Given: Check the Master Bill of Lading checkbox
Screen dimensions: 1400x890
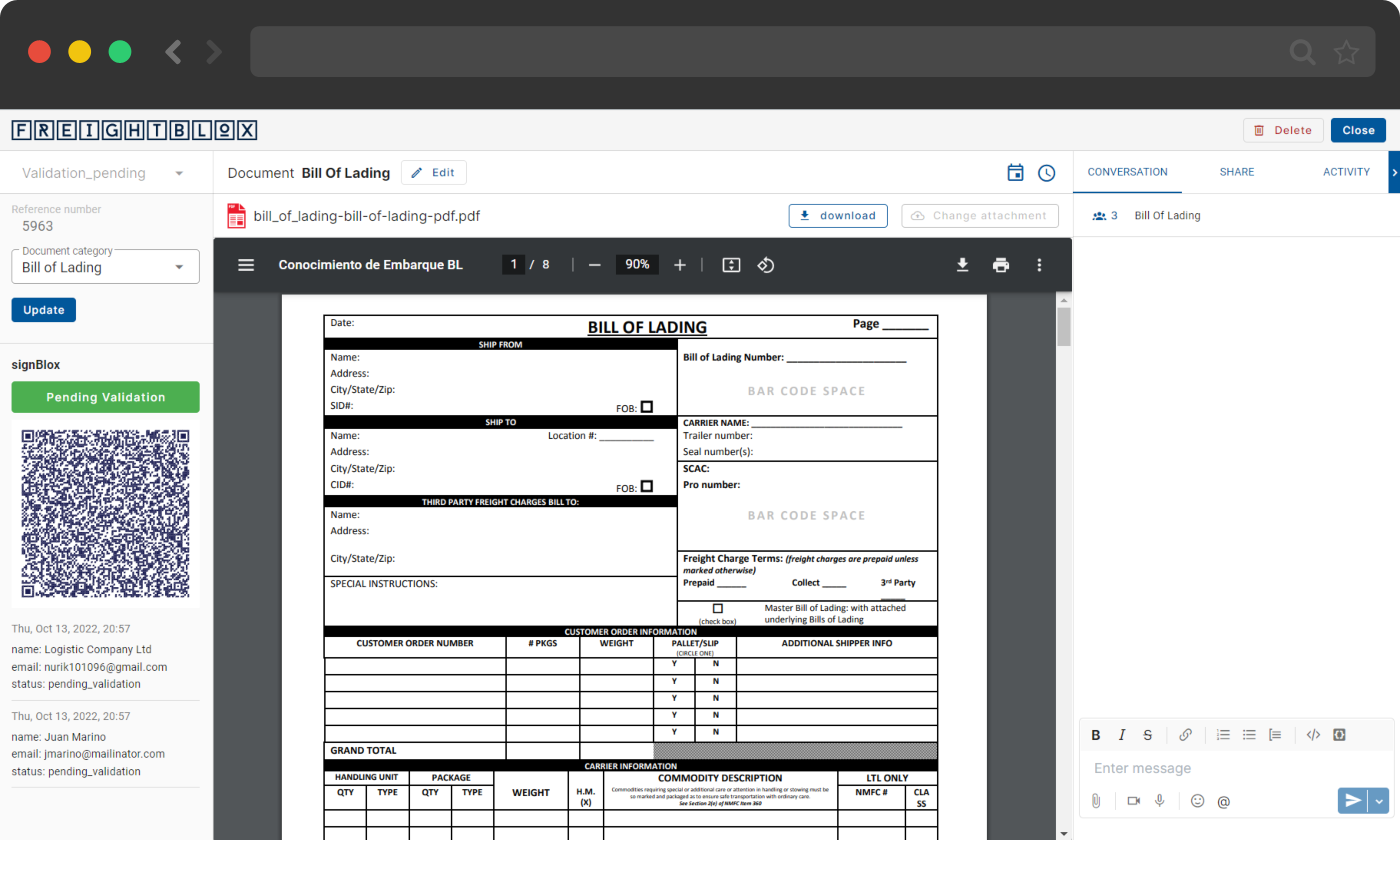Looking at the screenshot, I should [718, 608].
